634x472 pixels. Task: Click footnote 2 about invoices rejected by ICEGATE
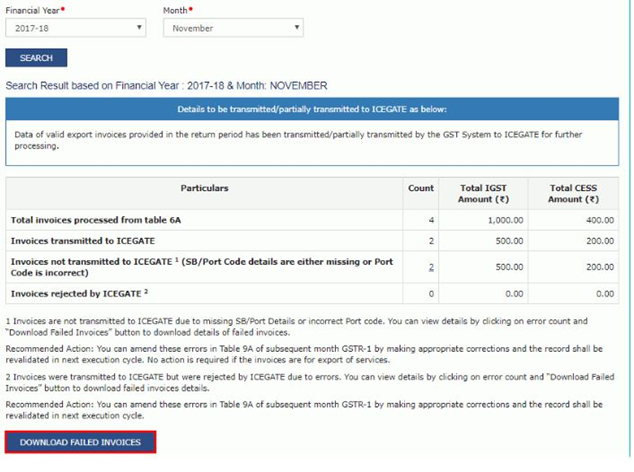310,382
